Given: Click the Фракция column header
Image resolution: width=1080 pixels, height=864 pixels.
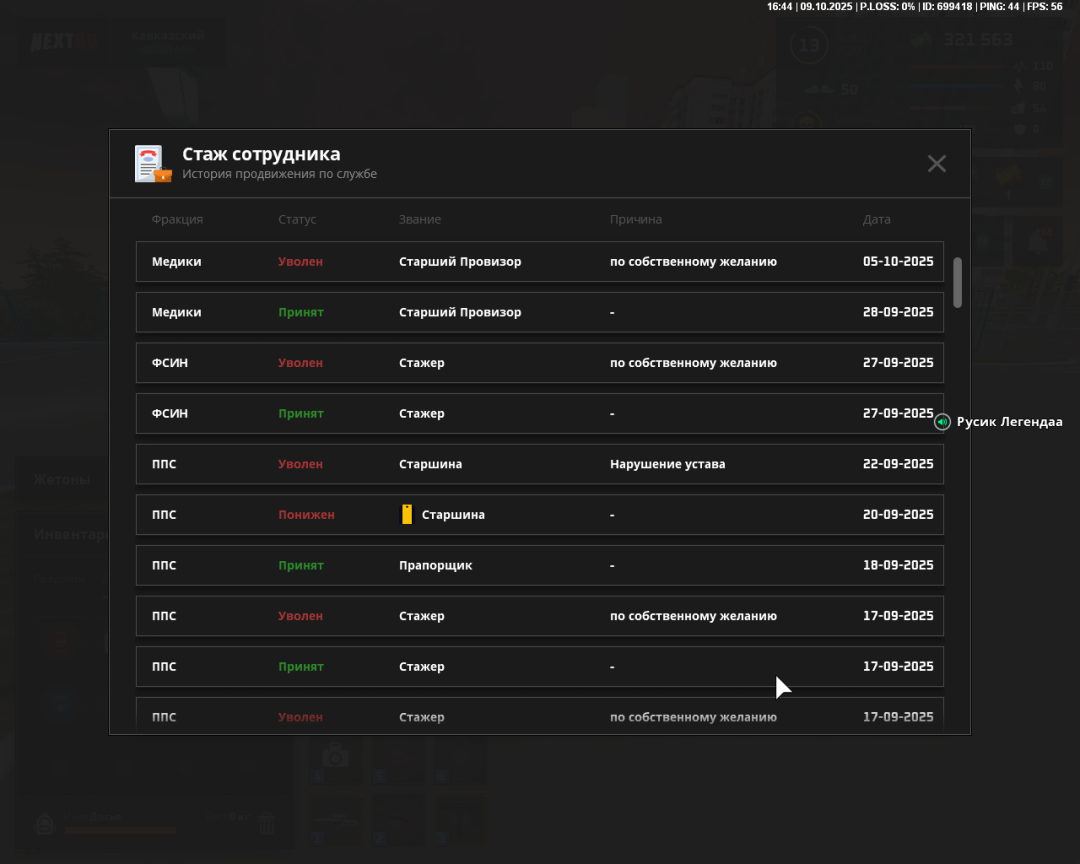Looking at the screenshot, I should click(x=177, y=220).
